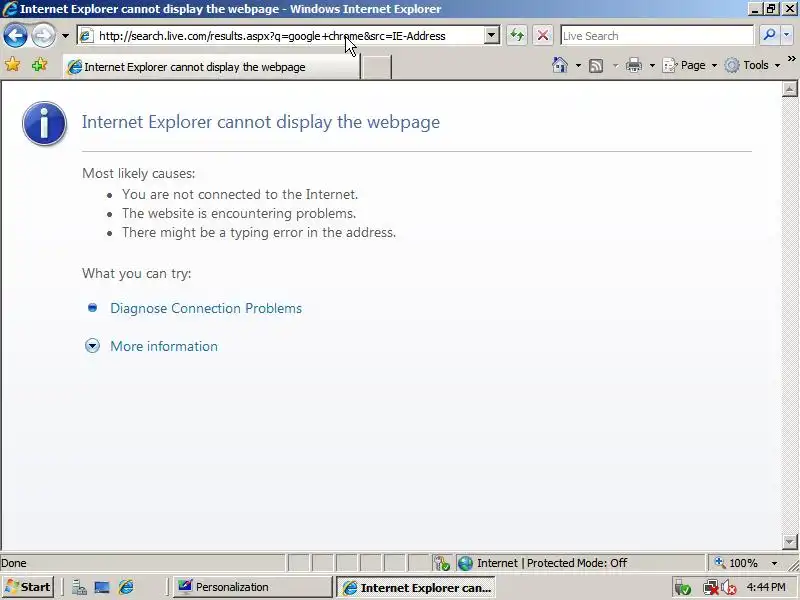Click the Print icon
This screenshot has width=800, height=600.
pyautogui.click(x=634, y=66)
